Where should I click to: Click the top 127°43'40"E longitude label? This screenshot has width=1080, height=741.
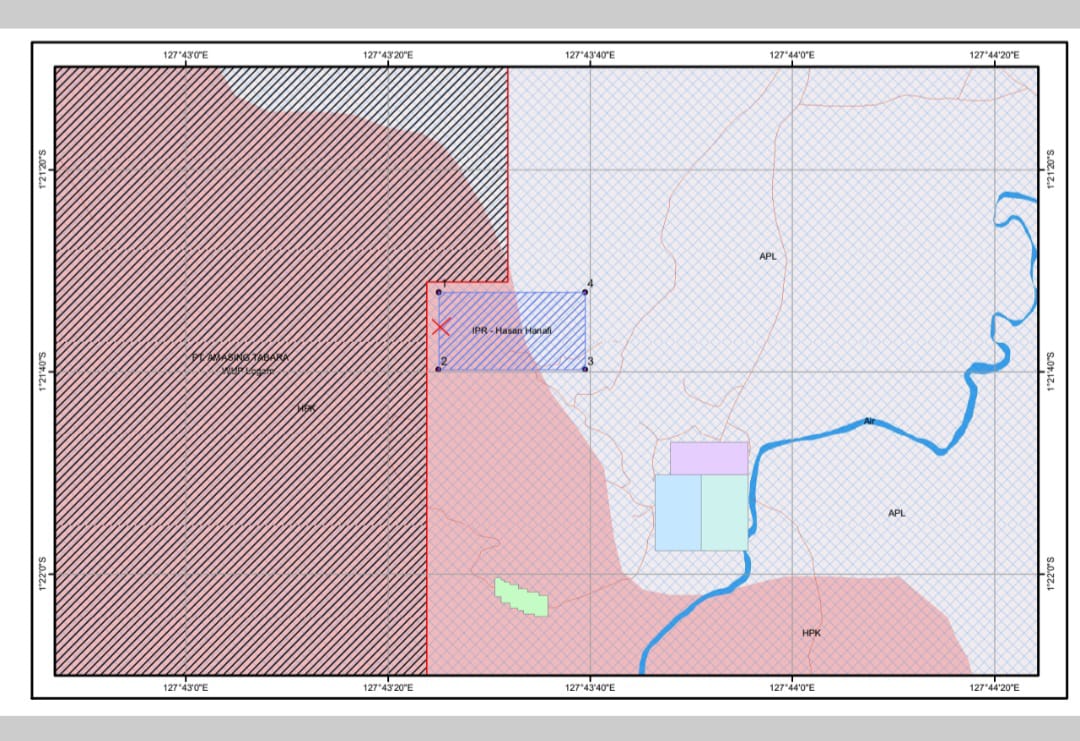(x=590, y=55)
